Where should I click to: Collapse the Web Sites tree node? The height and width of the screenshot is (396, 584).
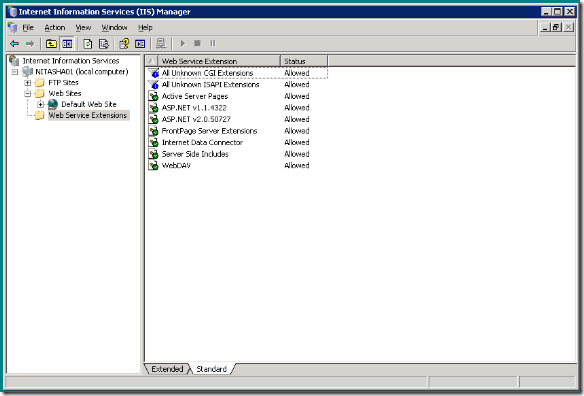point(28,94)
